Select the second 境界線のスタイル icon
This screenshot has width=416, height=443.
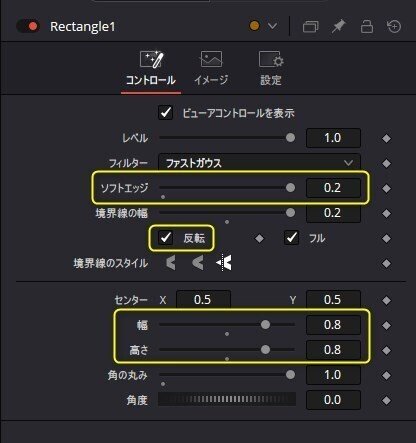[x=198, y=263]
